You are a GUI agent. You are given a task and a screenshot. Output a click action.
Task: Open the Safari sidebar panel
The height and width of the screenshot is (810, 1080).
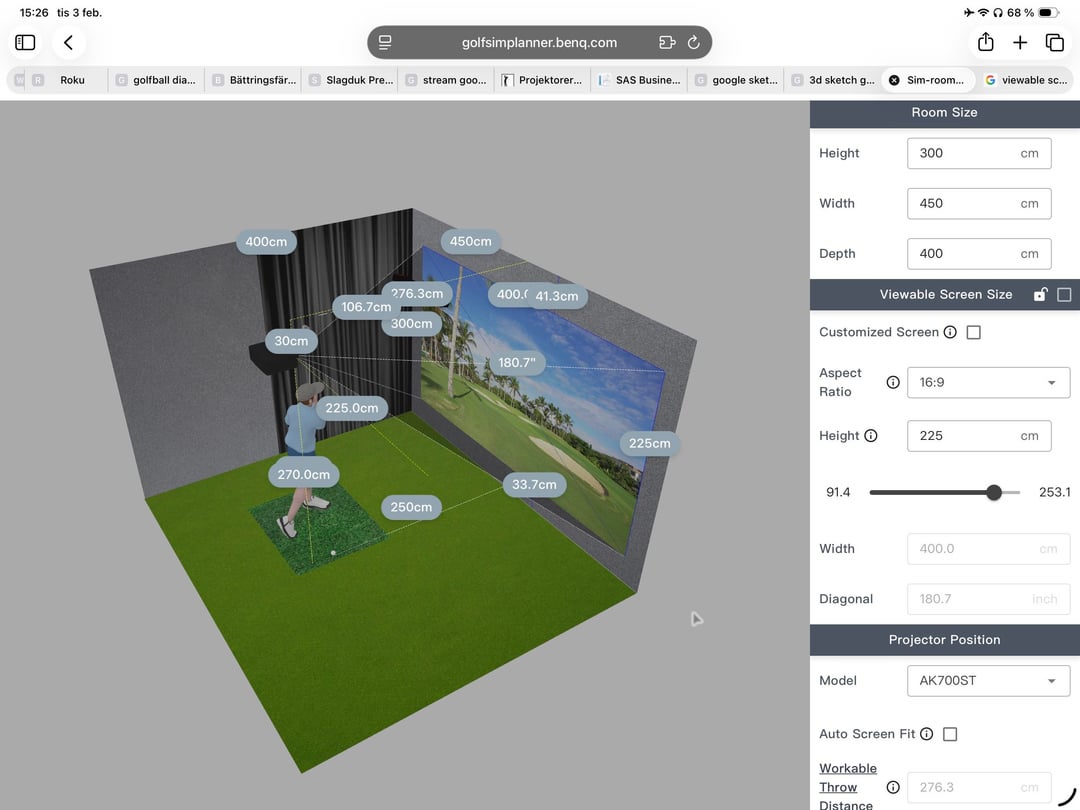(x=25, y=43)
